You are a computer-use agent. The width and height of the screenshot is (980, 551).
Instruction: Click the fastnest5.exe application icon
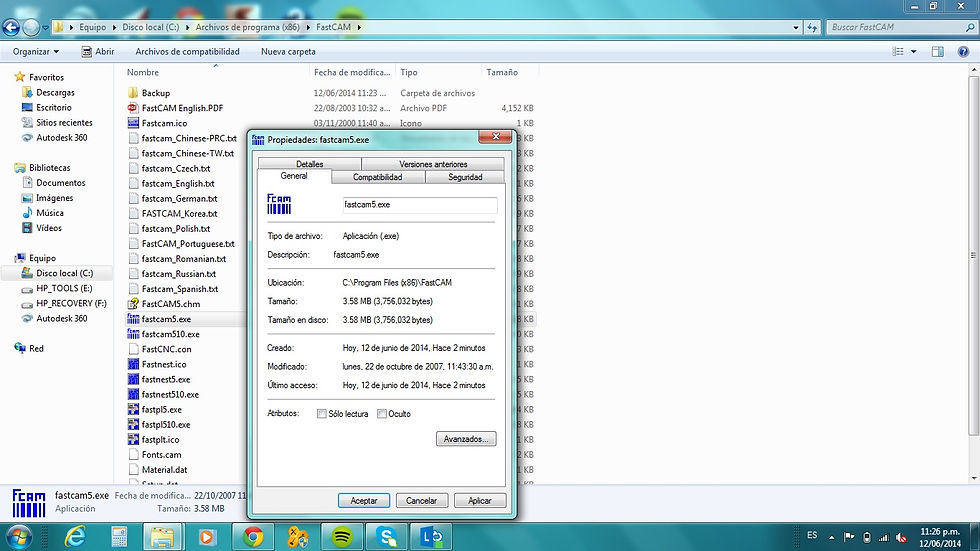point(132,379)
